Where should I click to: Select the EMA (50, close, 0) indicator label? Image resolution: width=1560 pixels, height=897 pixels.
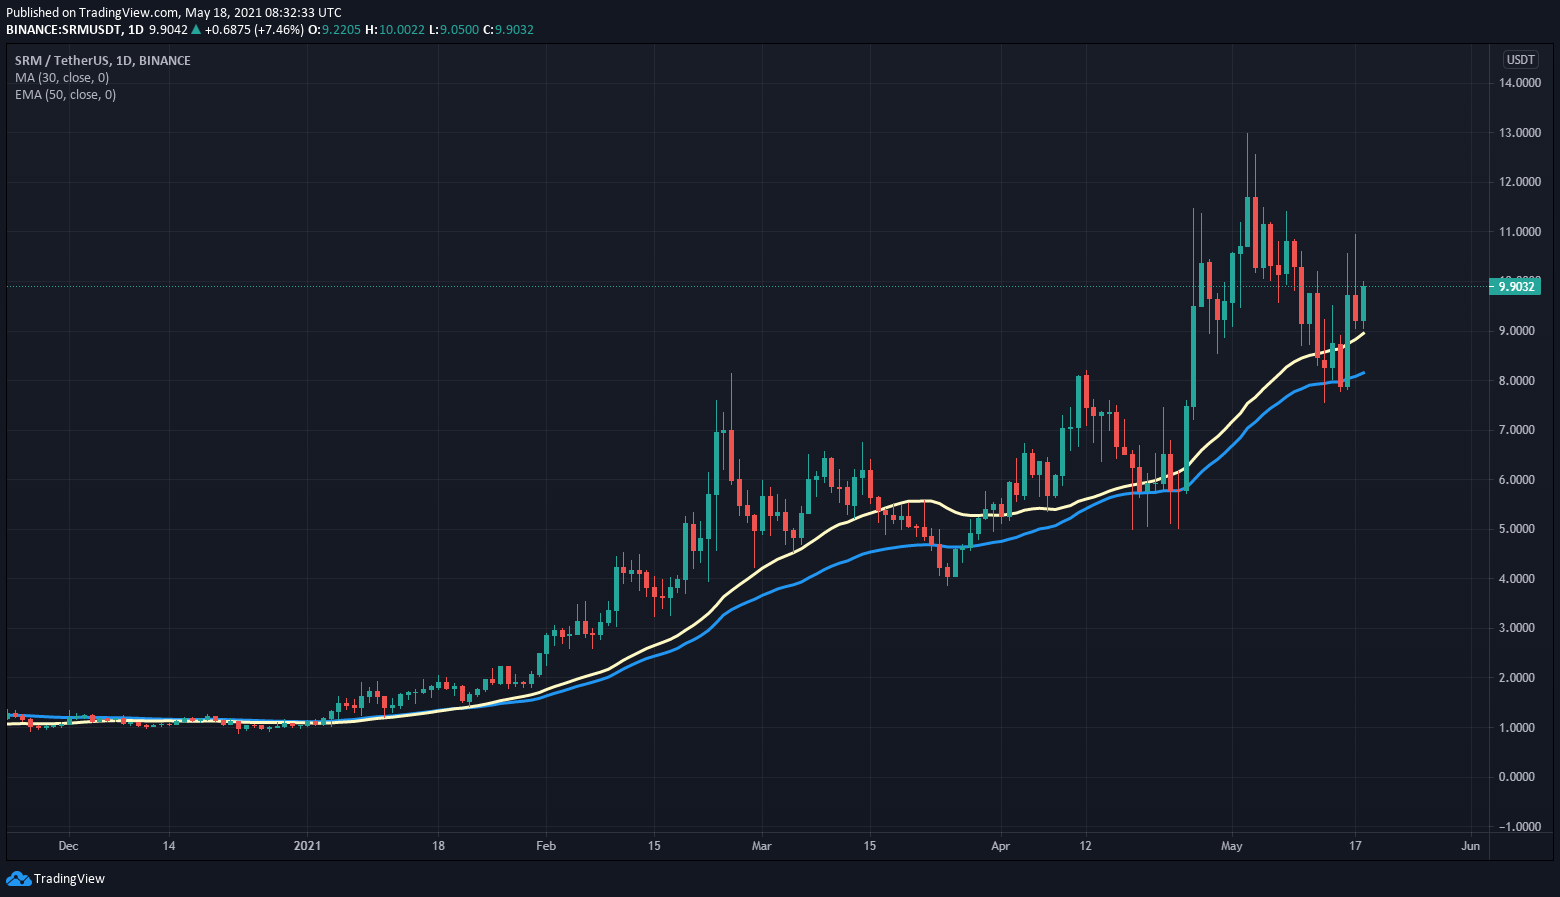(65, 94)
